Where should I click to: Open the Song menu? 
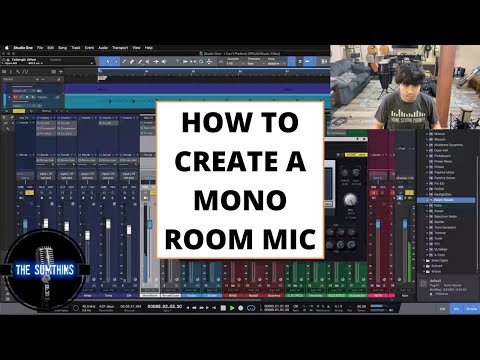click(x=62, y=48)
